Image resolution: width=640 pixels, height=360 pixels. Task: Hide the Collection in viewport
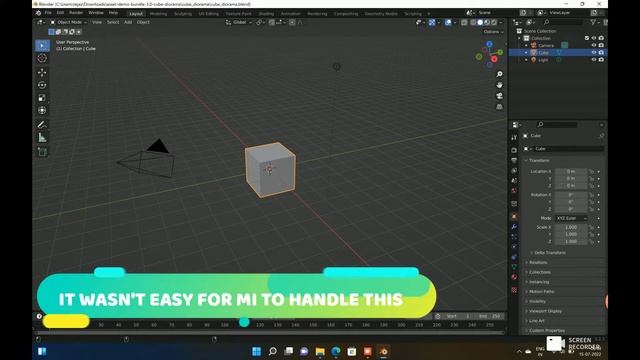594,38
